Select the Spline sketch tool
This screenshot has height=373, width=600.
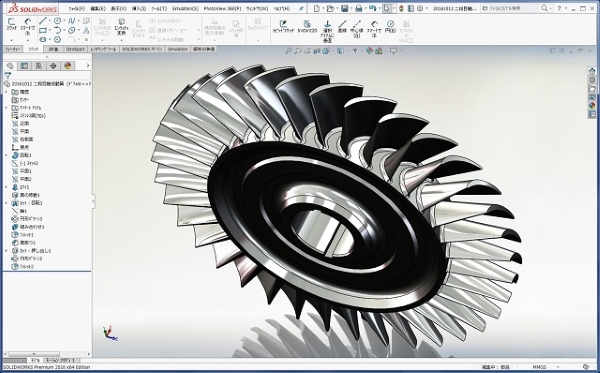tap(72, 21)
